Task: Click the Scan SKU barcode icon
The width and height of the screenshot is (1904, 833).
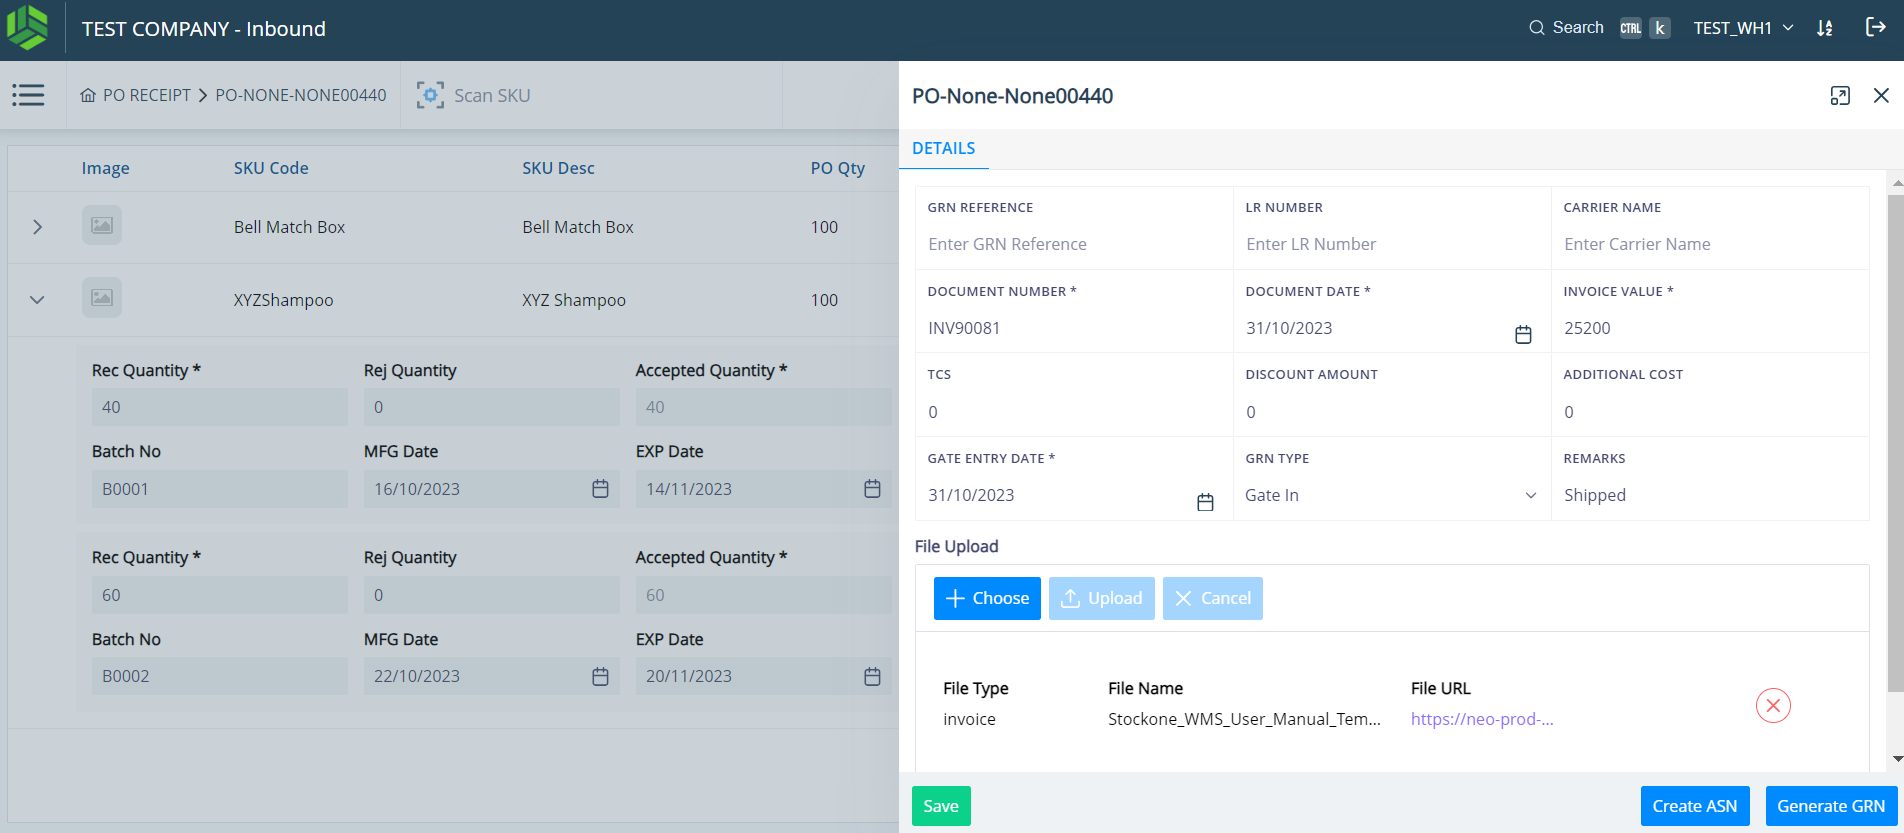Action: (x=430, y=95)
